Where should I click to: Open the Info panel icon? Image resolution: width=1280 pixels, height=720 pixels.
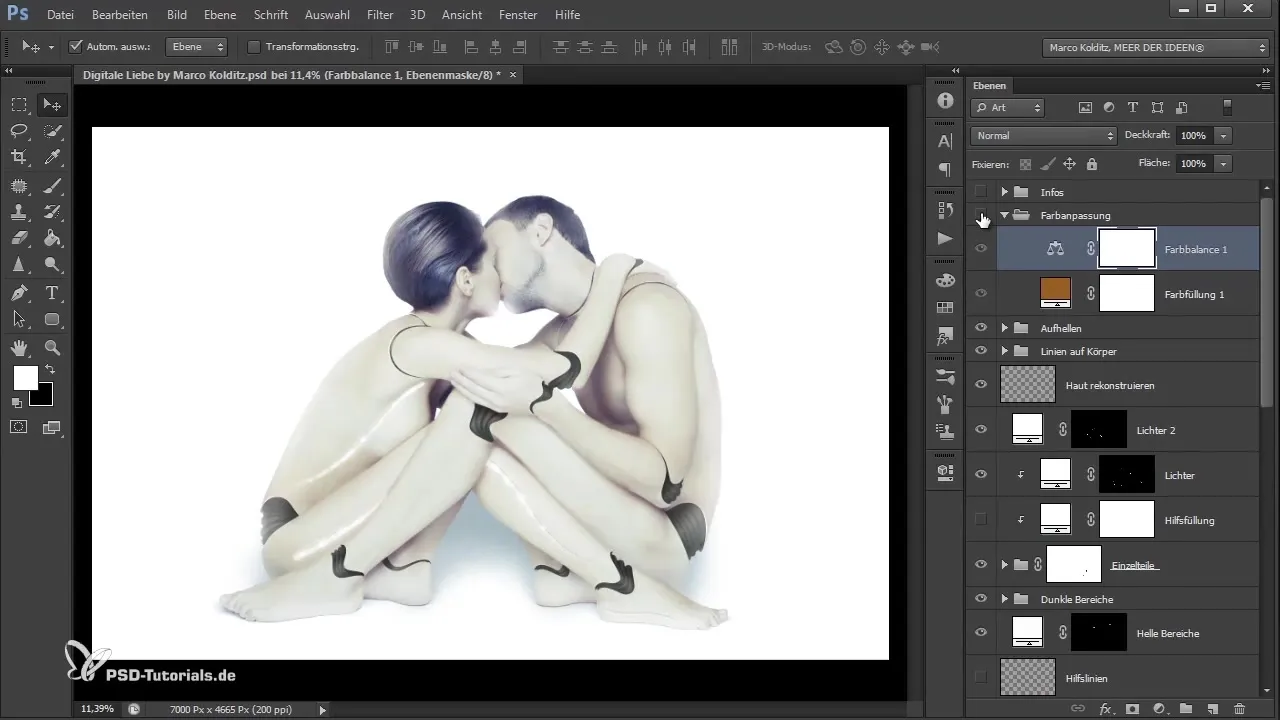(945, 101)
